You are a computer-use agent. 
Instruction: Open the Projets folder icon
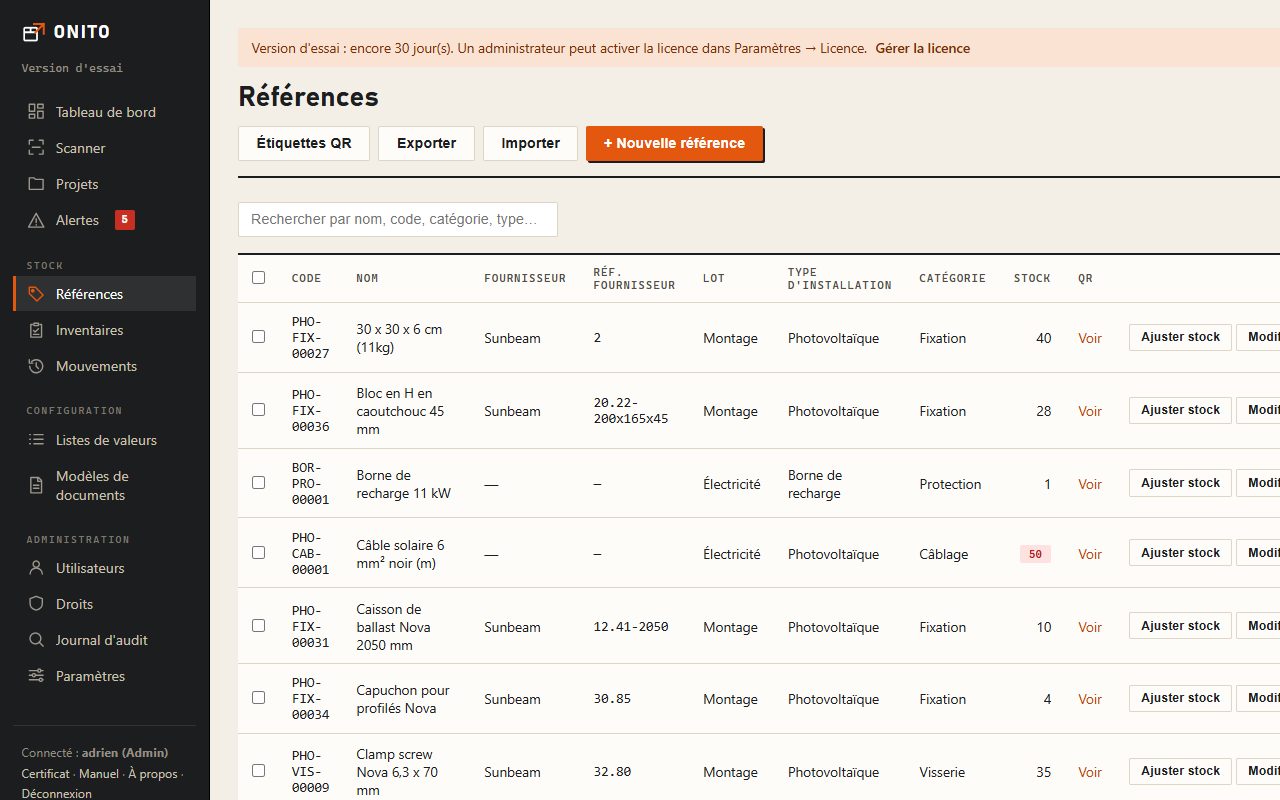(36, 184)
